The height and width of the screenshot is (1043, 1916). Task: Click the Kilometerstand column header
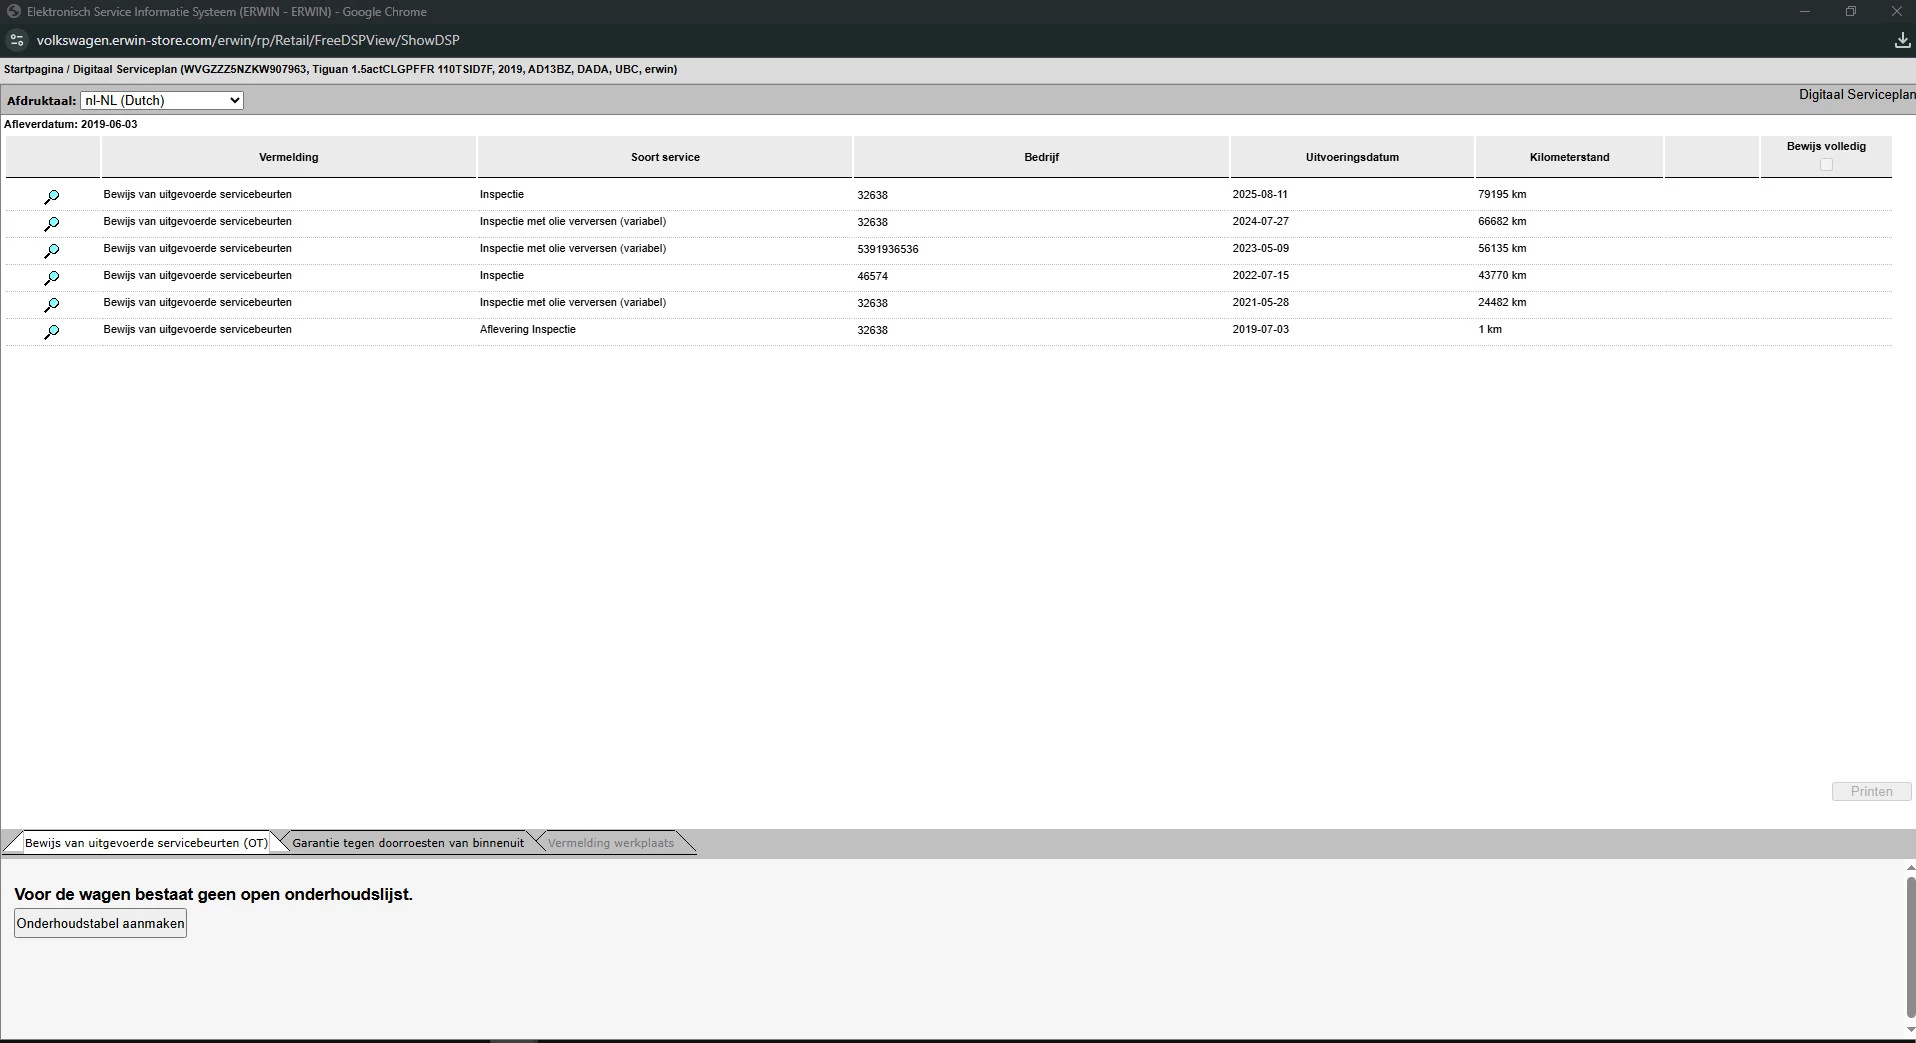(x=1569, y=157)
